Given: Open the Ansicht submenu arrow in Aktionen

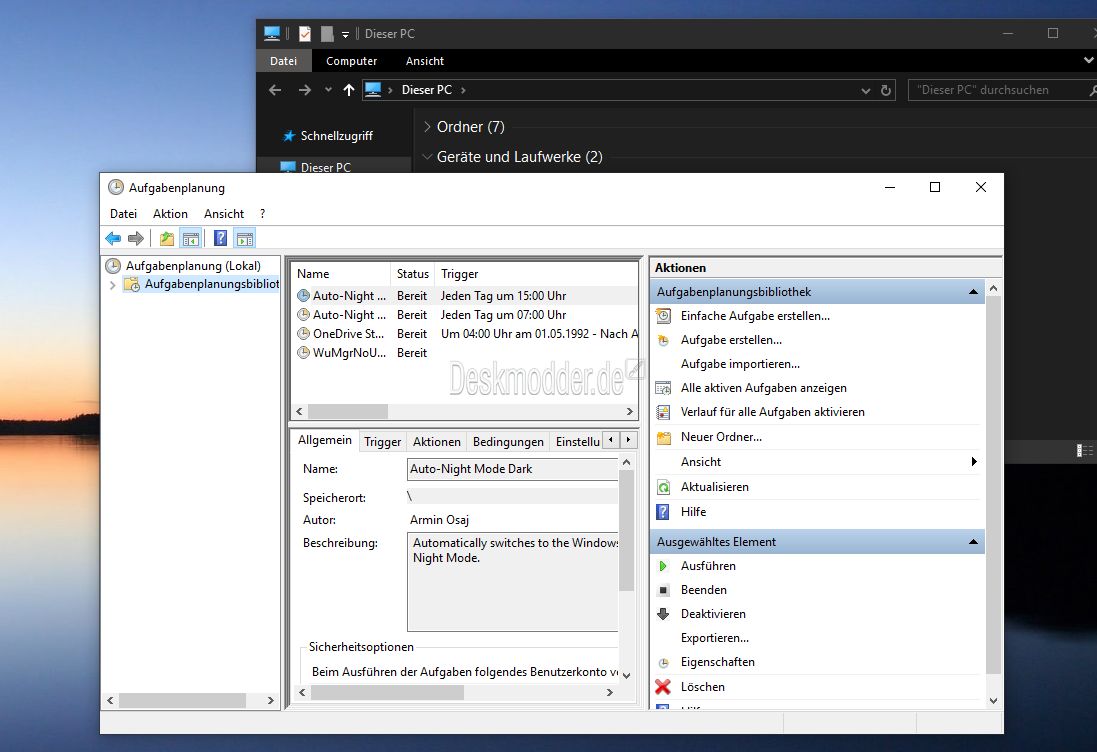Looking at the screenshot, I should click(973, 462).
